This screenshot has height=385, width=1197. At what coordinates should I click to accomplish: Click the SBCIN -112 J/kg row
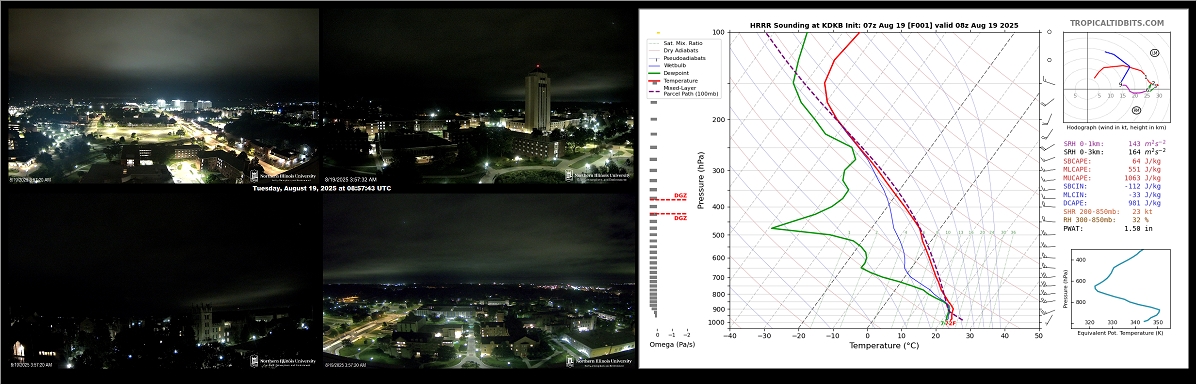coord(1112,186)
